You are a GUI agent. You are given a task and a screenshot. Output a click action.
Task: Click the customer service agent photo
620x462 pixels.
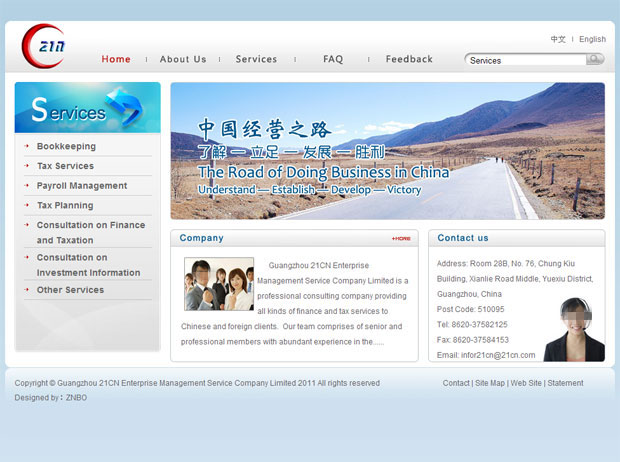coord(574,329)
